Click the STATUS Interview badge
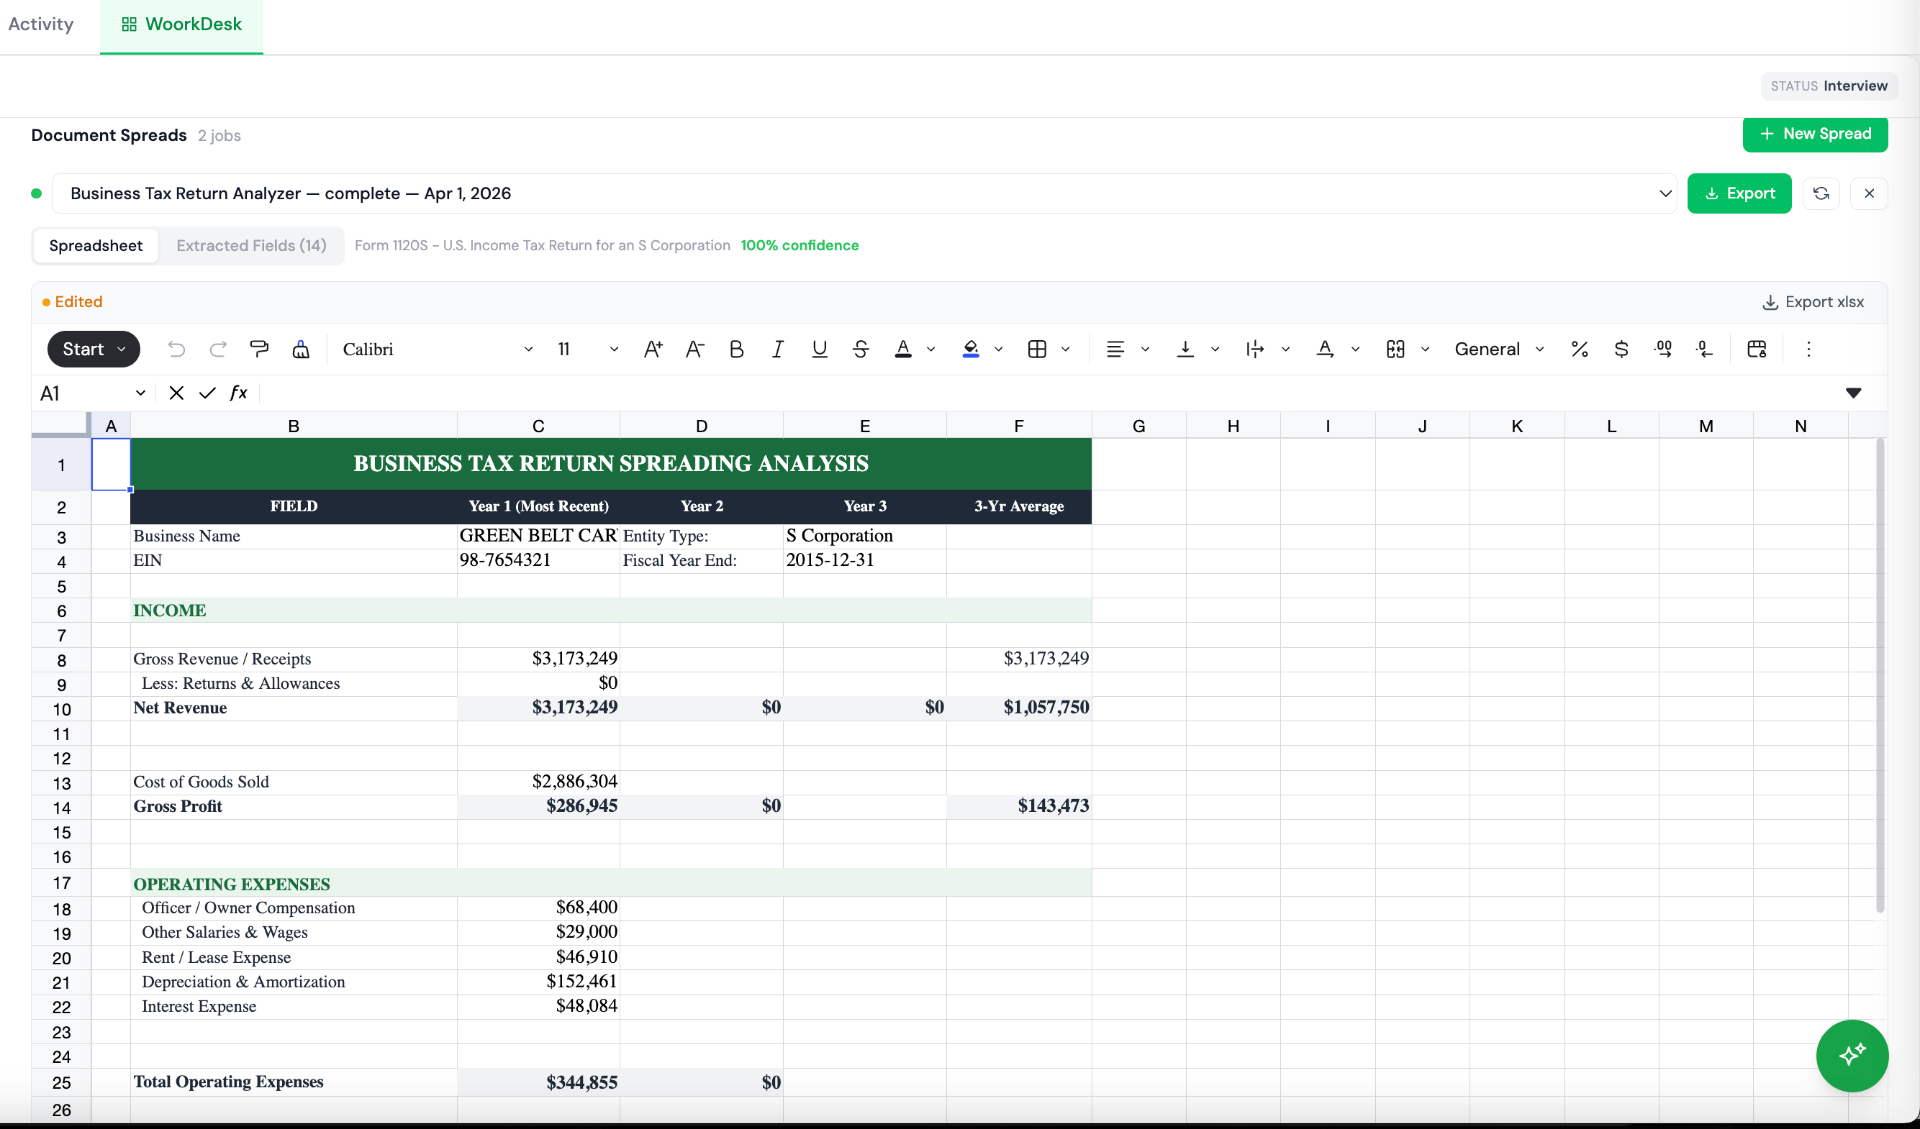The width and height of the screenshot is (1920, 1129). (x=1829, y=86)
